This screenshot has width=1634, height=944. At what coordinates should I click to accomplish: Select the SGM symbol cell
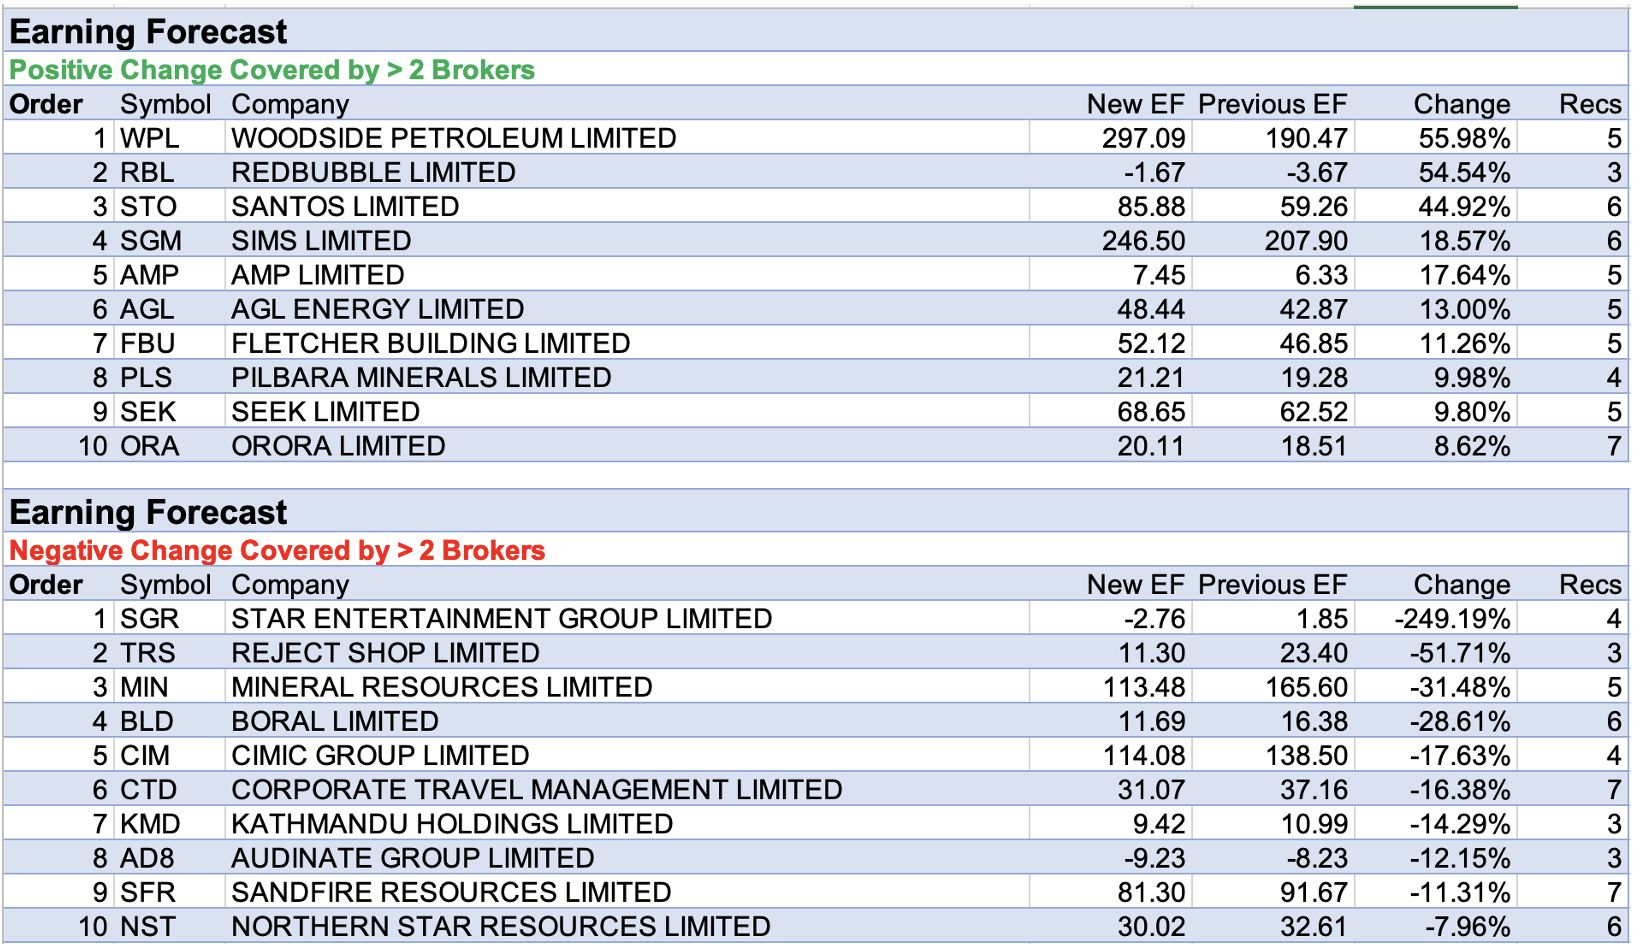[x=151, y=241]
